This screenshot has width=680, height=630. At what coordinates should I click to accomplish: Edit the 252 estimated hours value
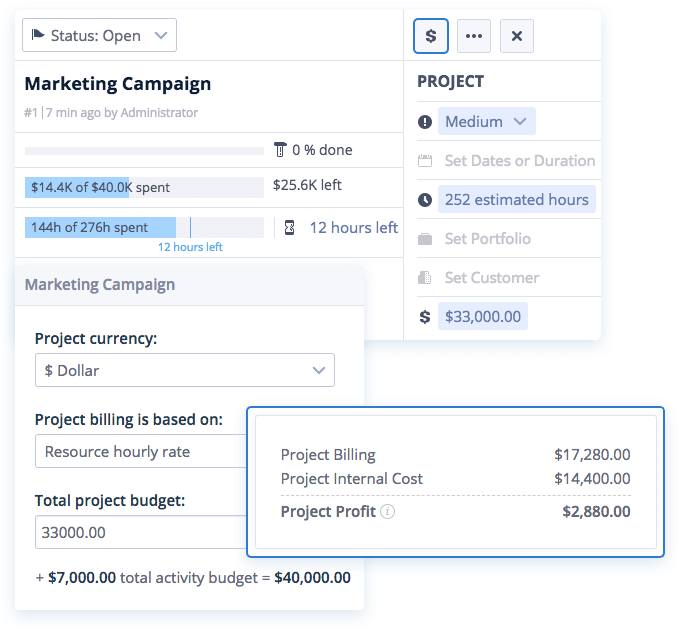pyautogui.click(x=517, y=199)
